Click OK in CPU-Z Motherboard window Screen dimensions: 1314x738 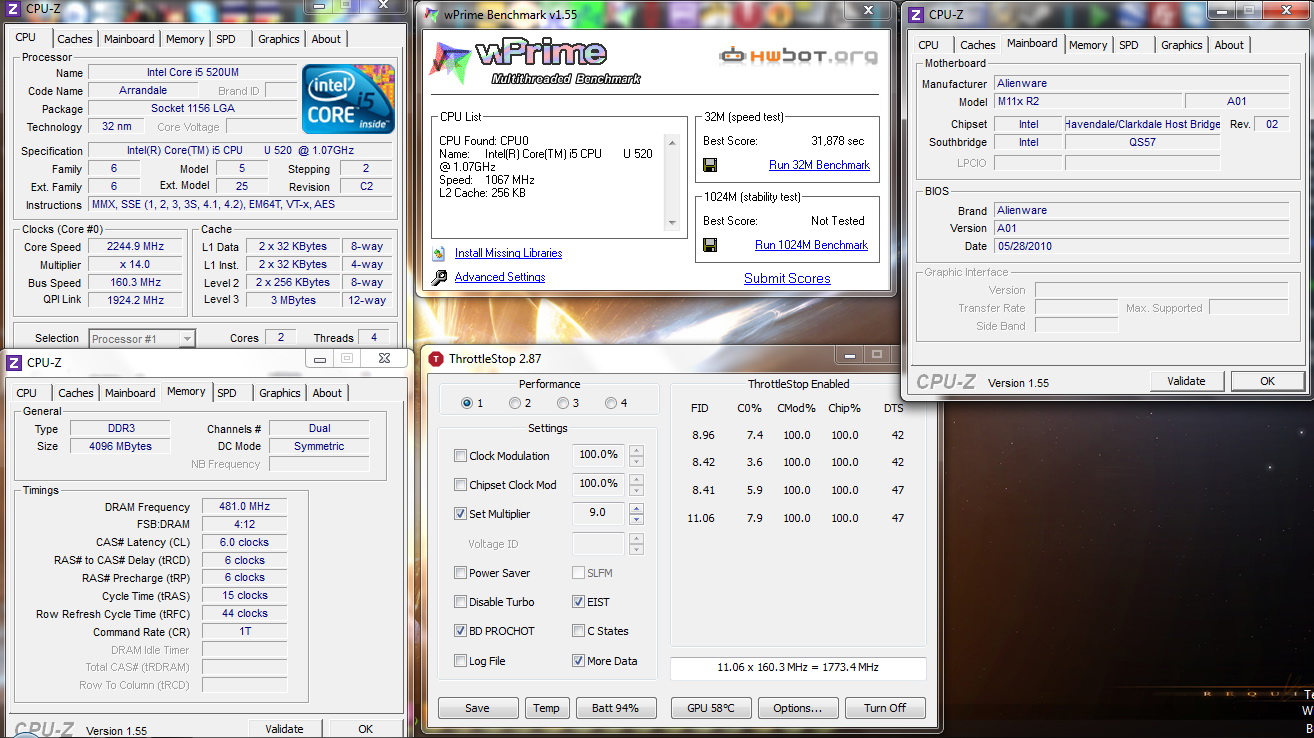1267,381
